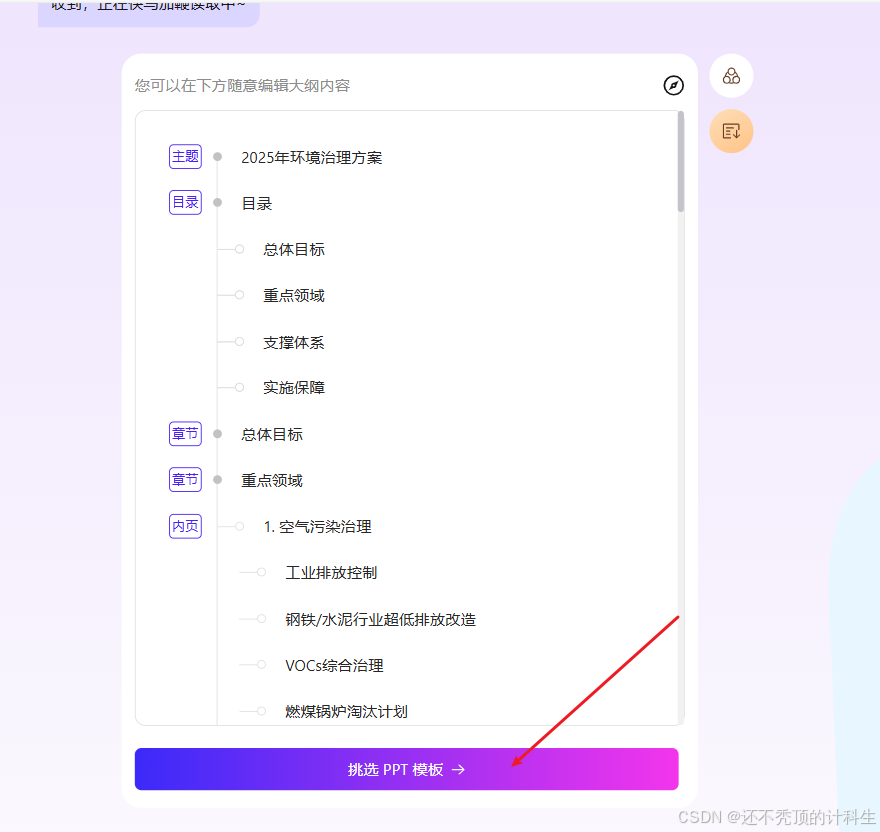The image size is (880, 832).
Task: Select the 目录 tag label
Action: click(185, 202)
